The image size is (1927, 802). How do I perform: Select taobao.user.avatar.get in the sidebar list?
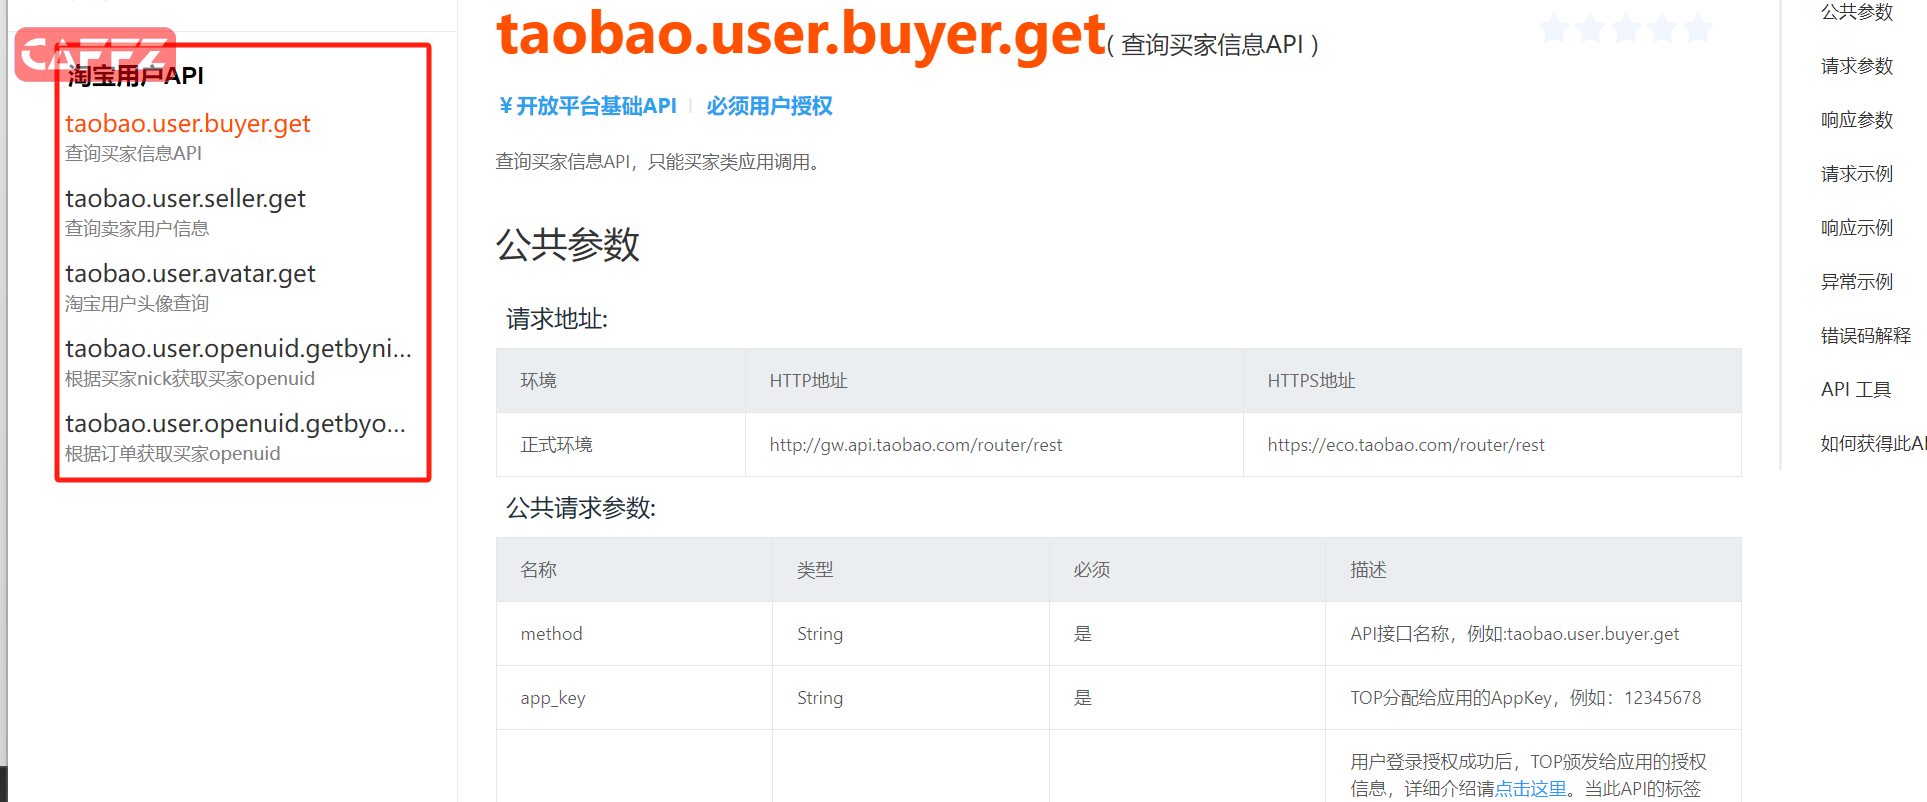click(190, 274)
